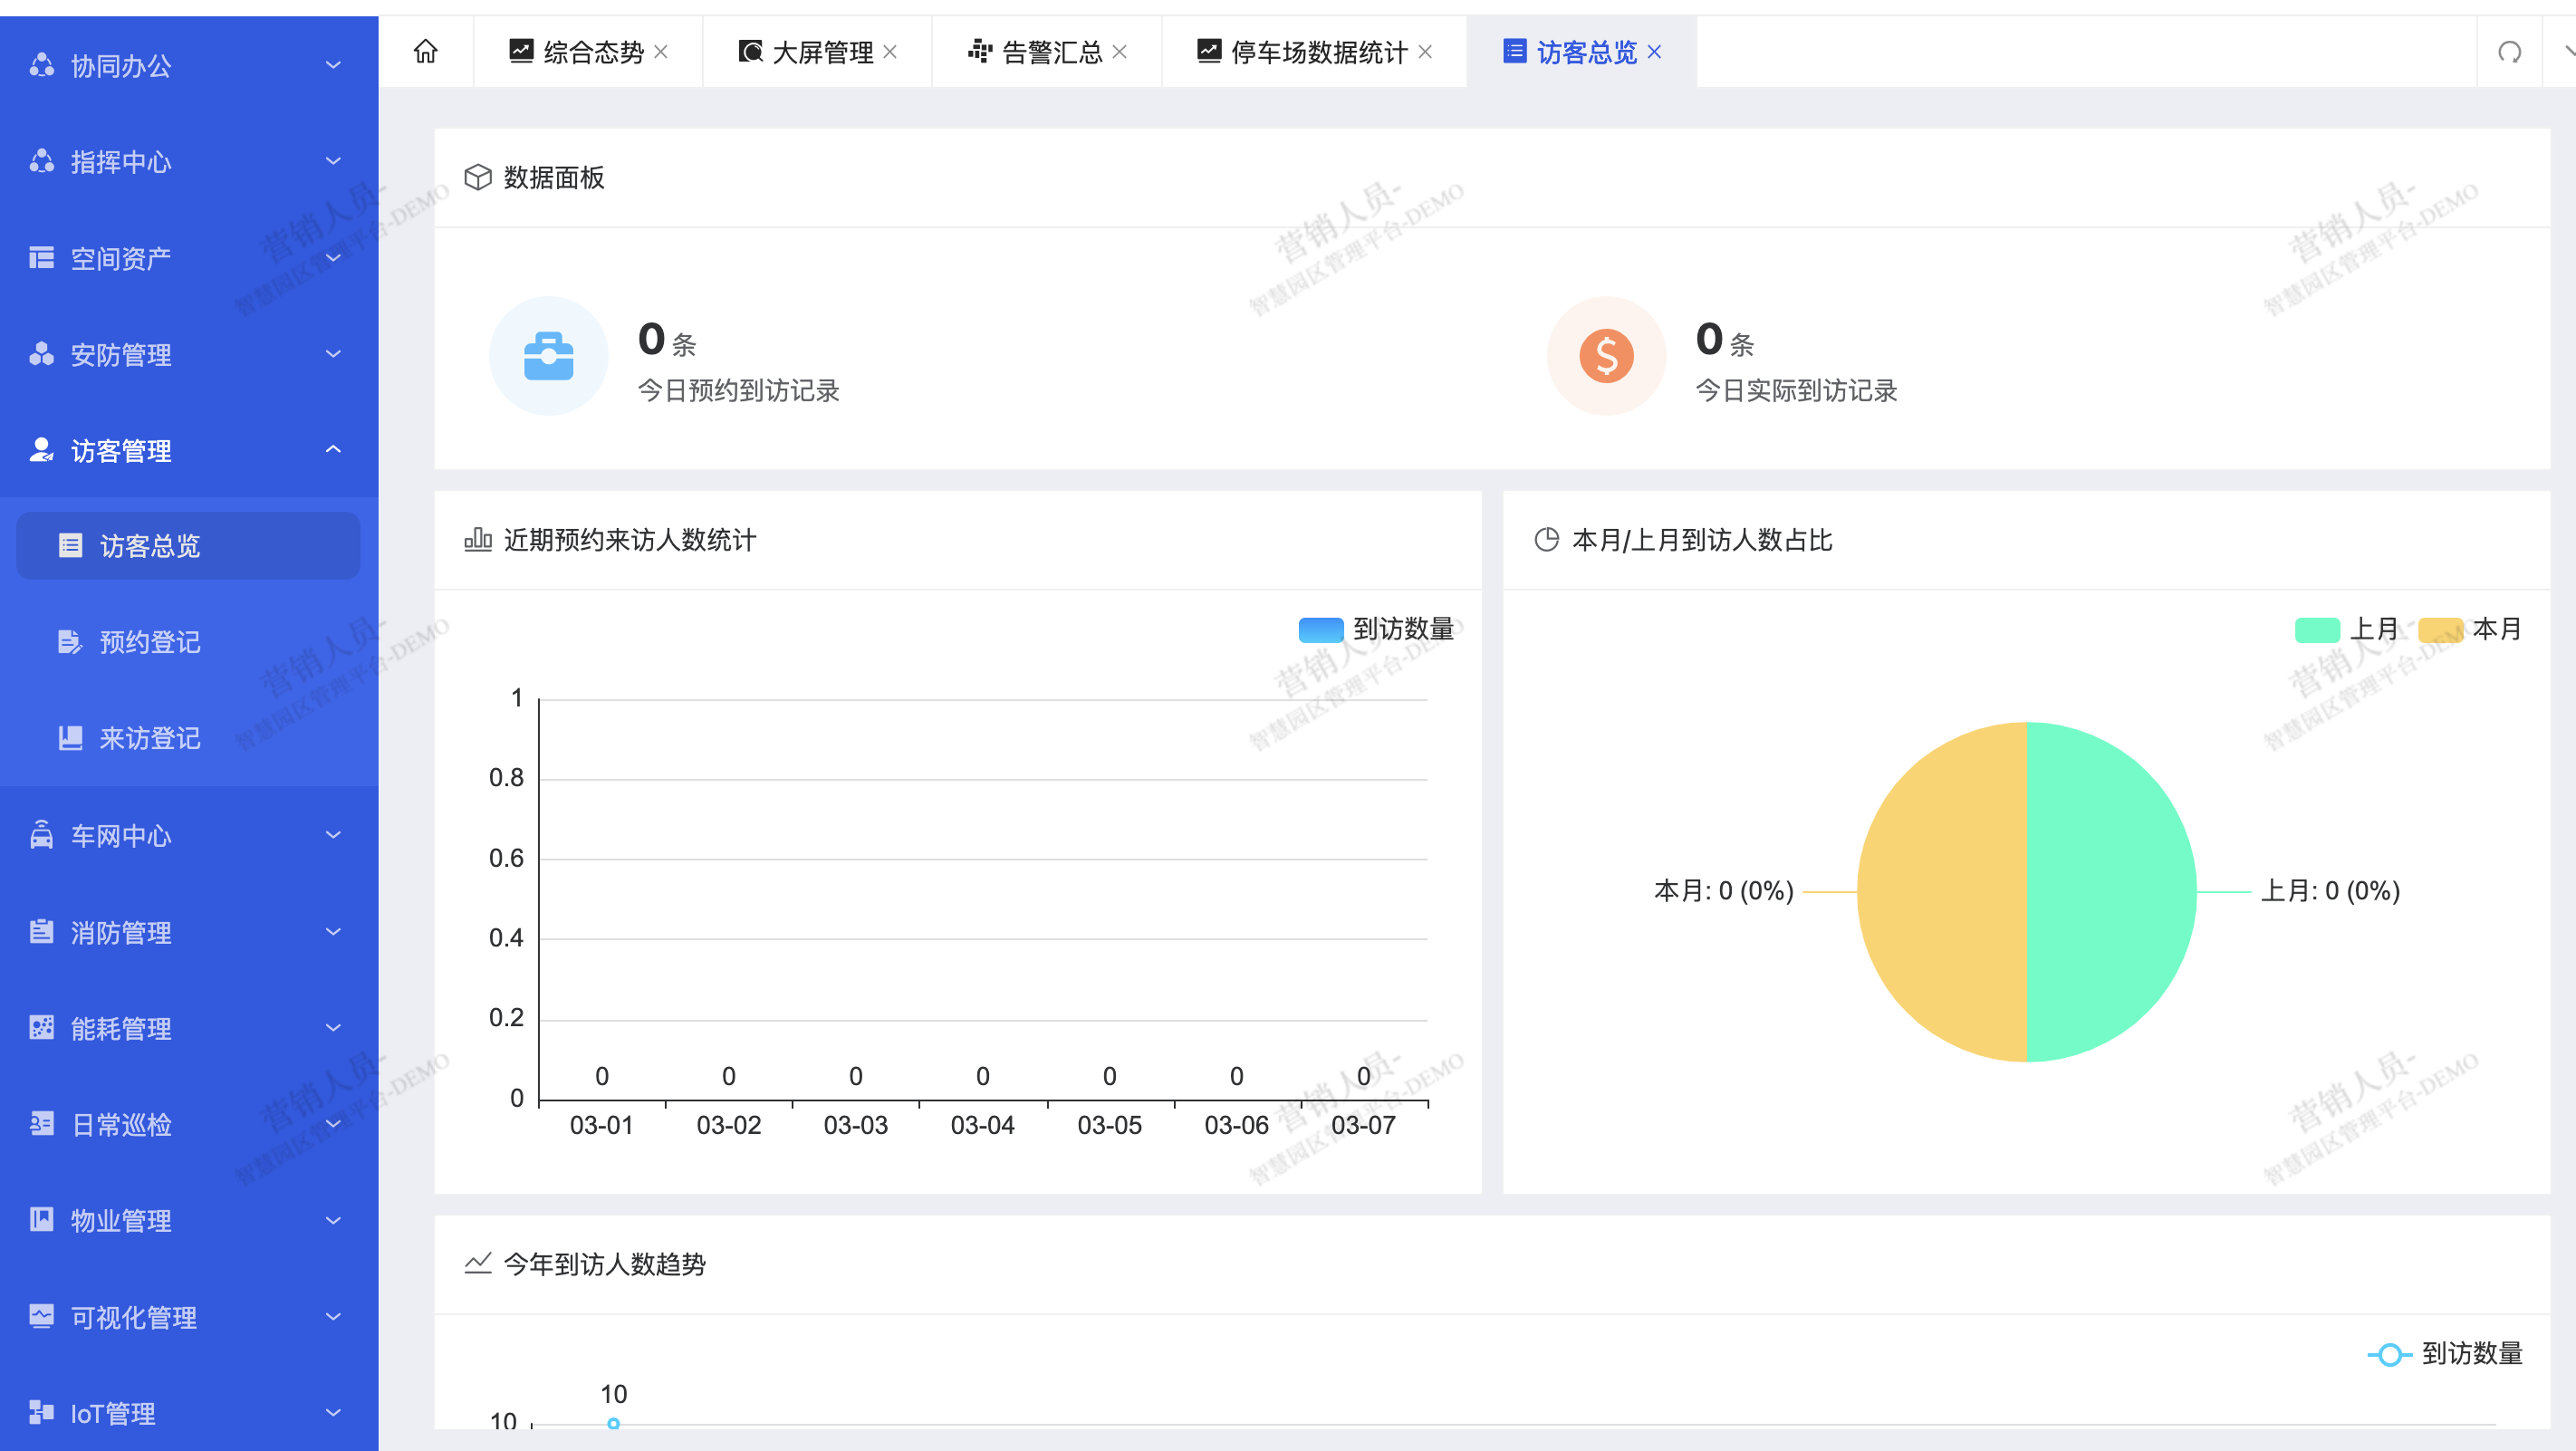Click the 预约登记 submenu icon

[69, 642]
